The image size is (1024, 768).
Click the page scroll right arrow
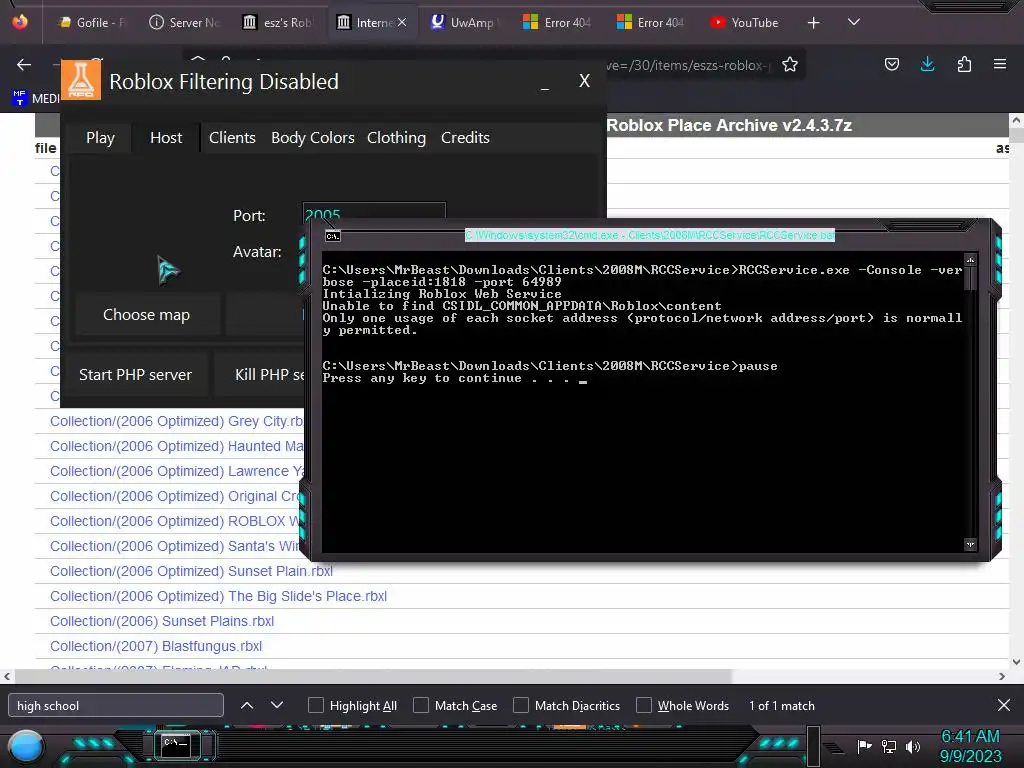point(1002,676)
